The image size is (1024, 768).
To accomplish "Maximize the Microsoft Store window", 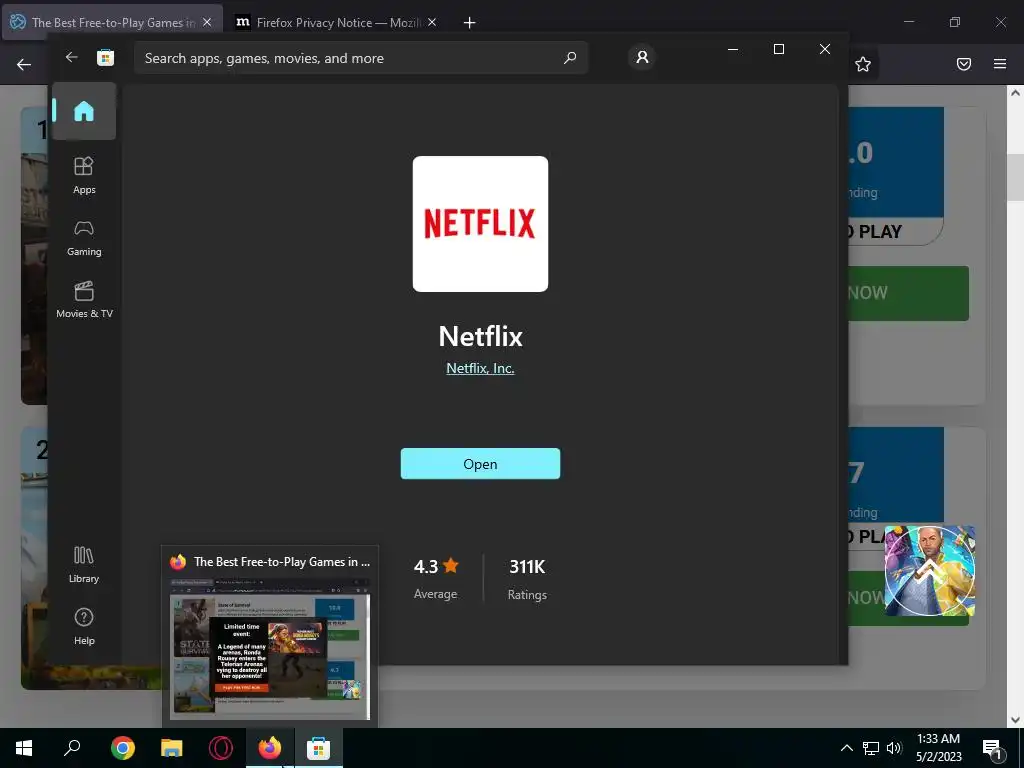I will click(778, 50).
